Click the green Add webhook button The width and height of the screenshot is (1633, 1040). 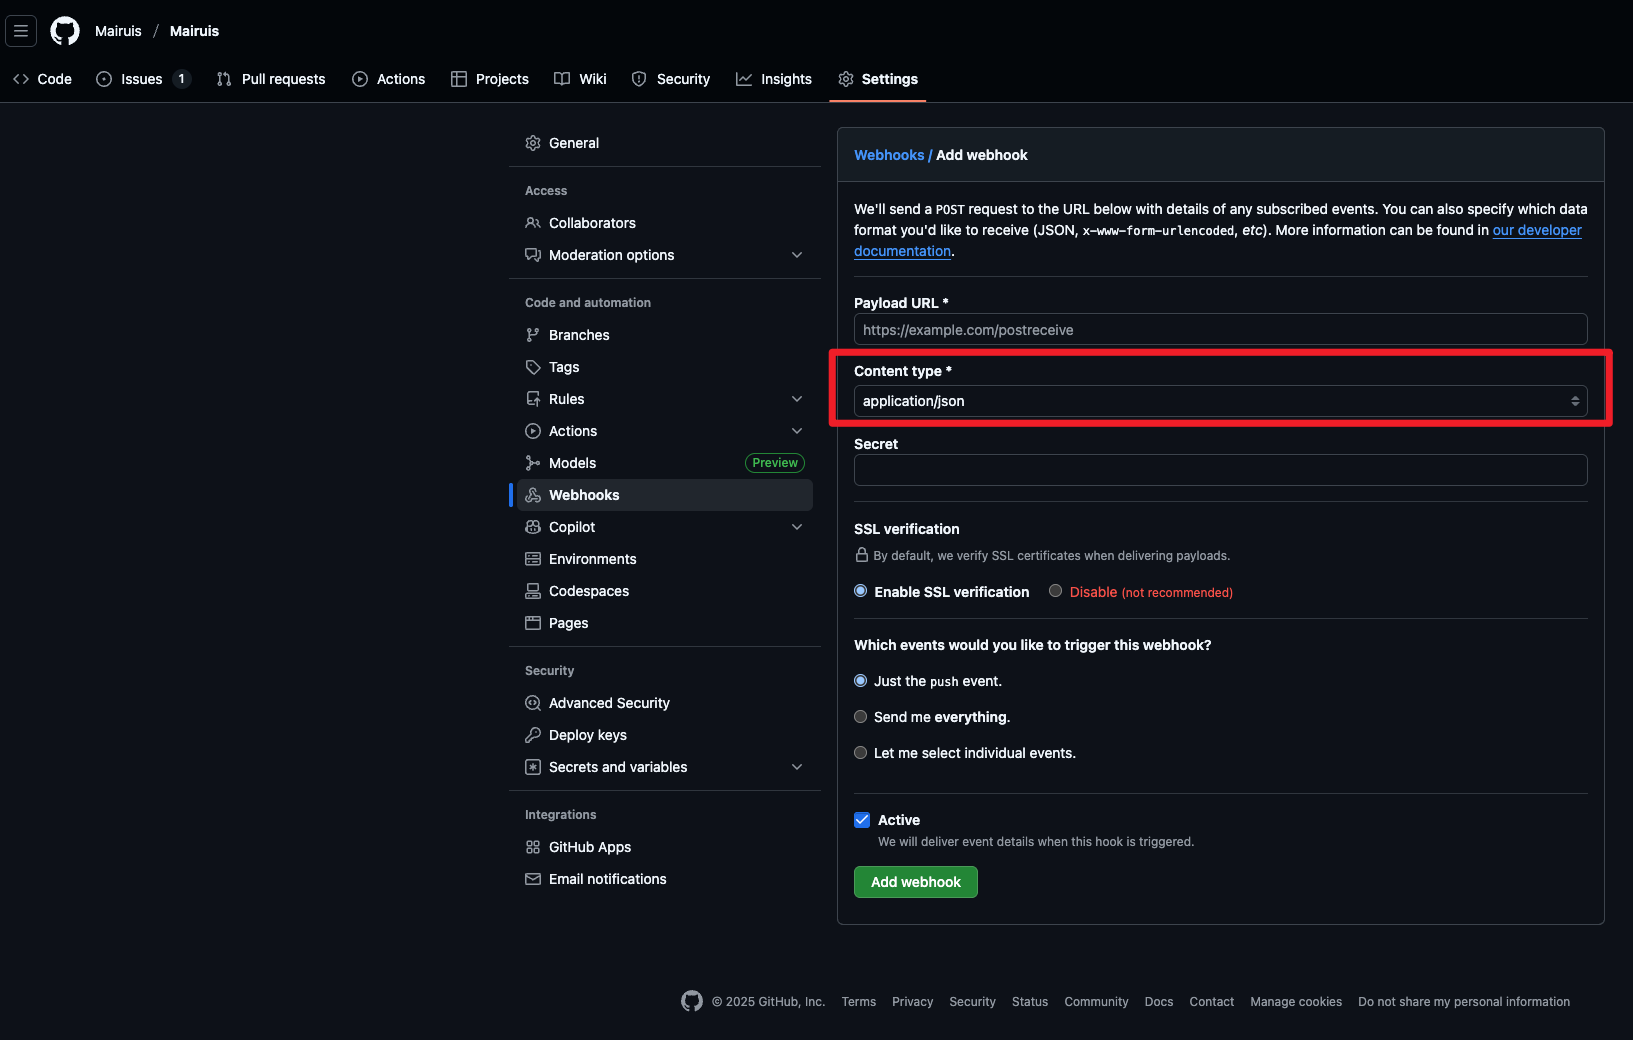click(x=915, y=882)
